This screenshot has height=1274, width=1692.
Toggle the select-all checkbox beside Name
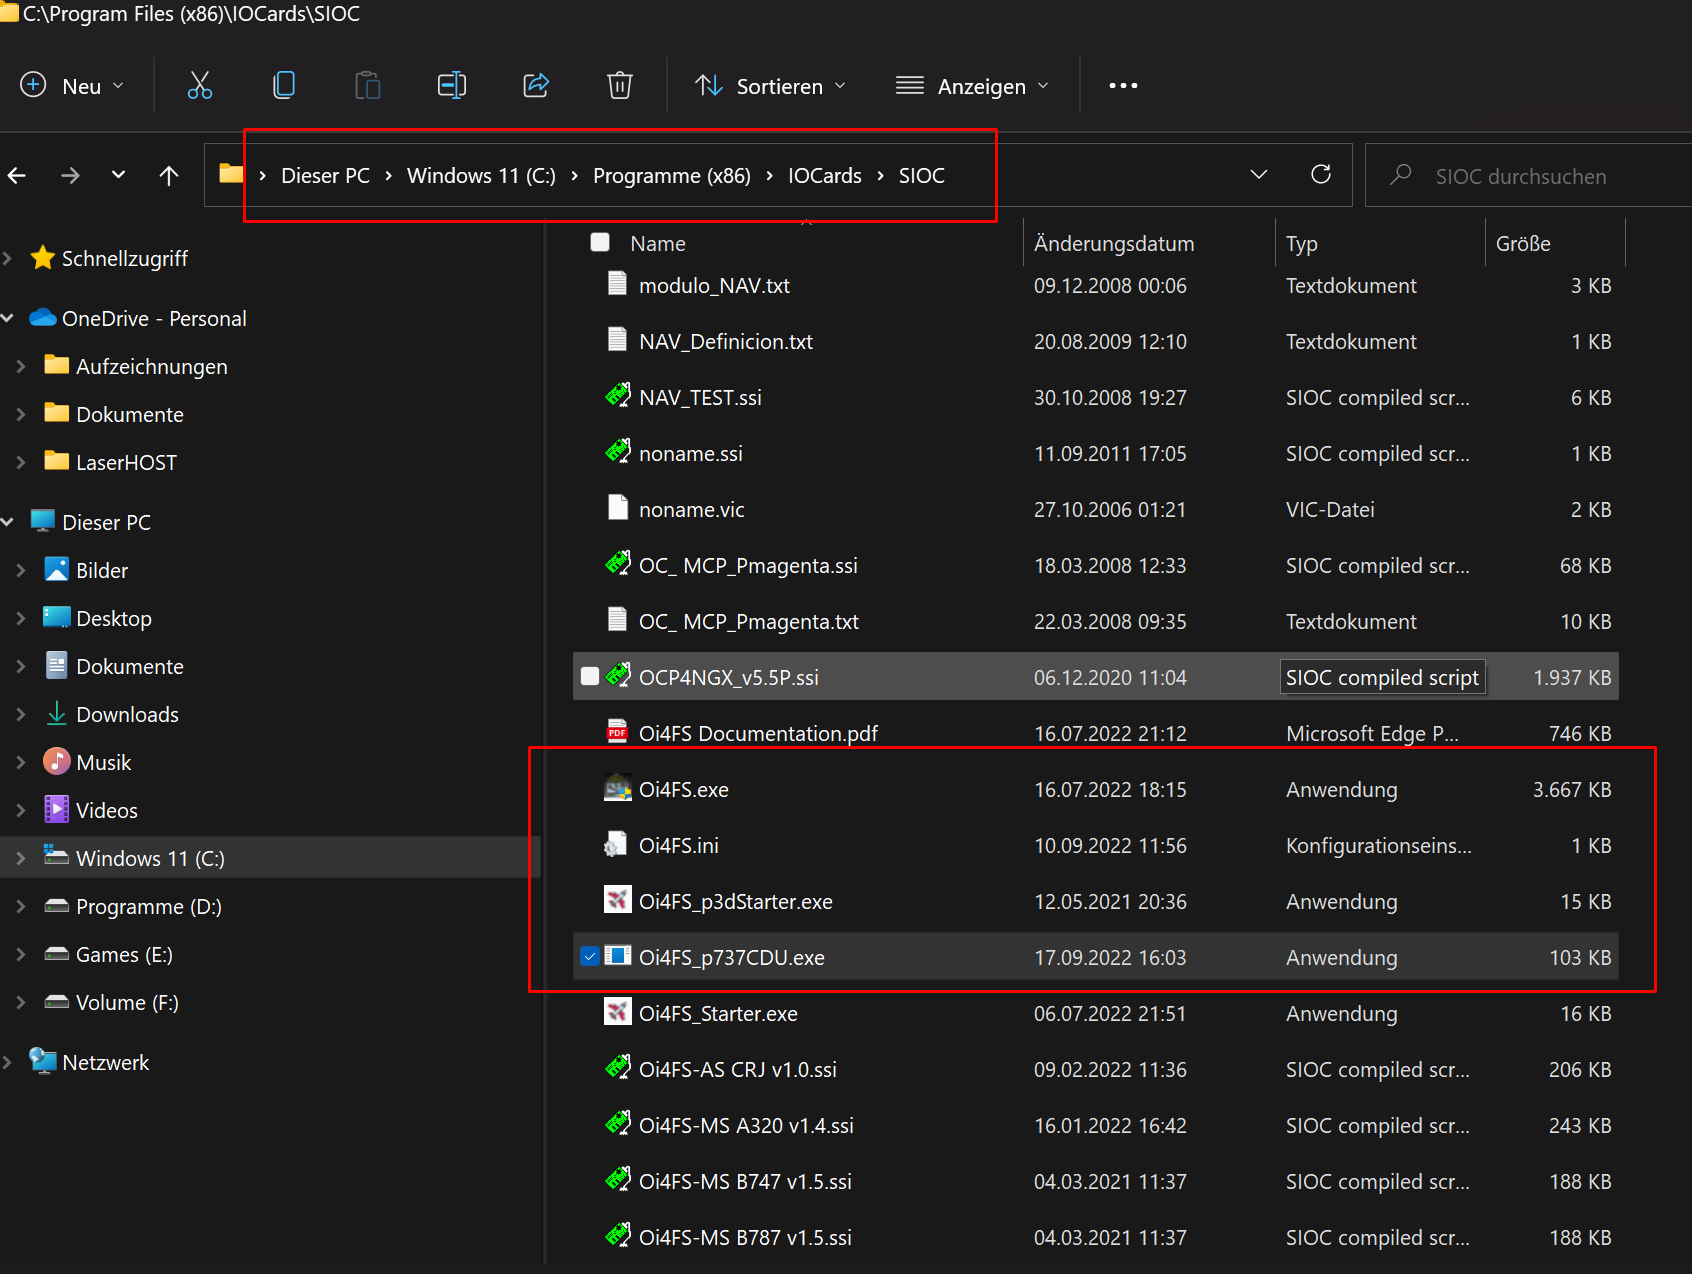[x=600, y=242]
